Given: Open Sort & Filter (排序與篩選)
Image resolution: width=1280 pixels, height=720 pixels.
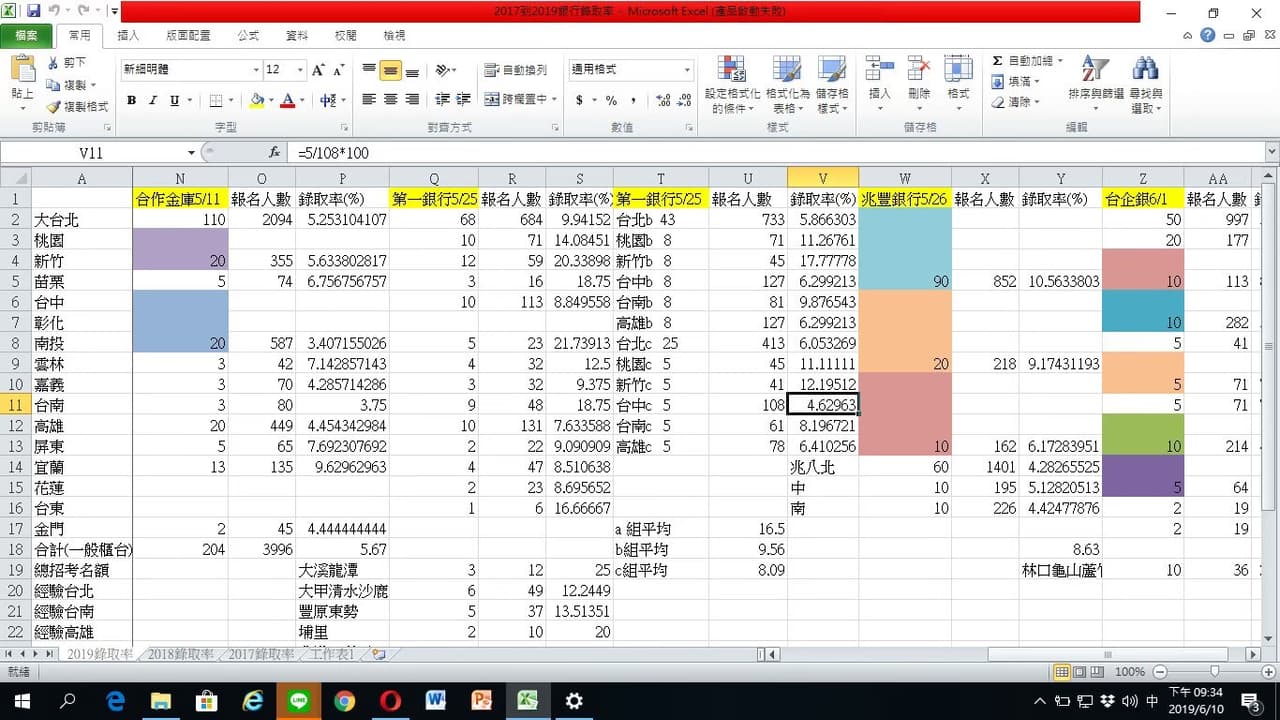Looking at the screenshot, I should (x=1096, y=85).
